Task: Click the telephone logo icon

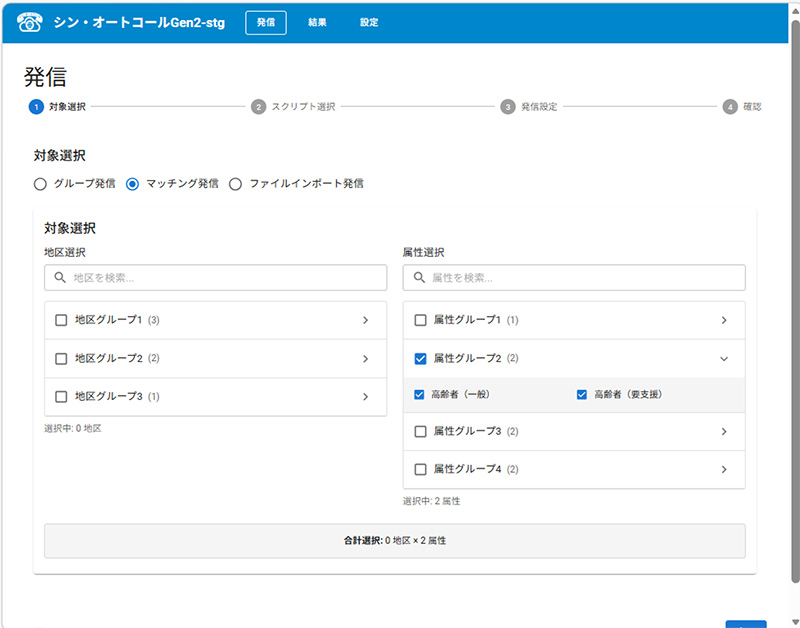Action: 30,22
